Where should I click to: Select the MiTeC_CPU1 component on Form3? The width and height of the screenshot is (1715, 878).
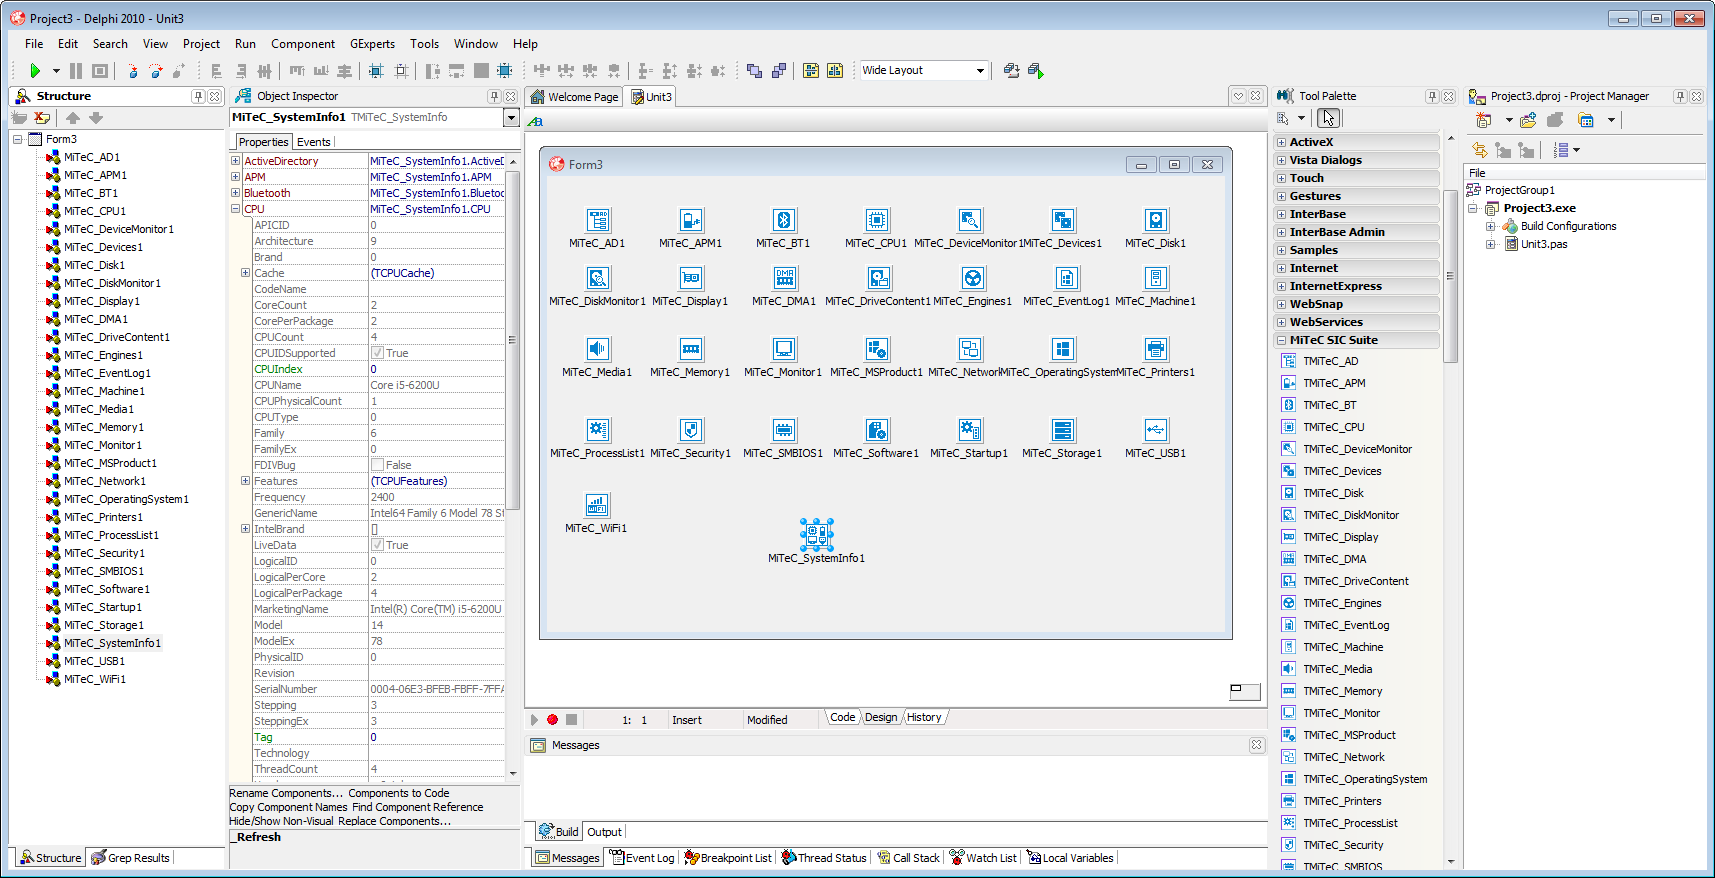[x=876, y=220]
